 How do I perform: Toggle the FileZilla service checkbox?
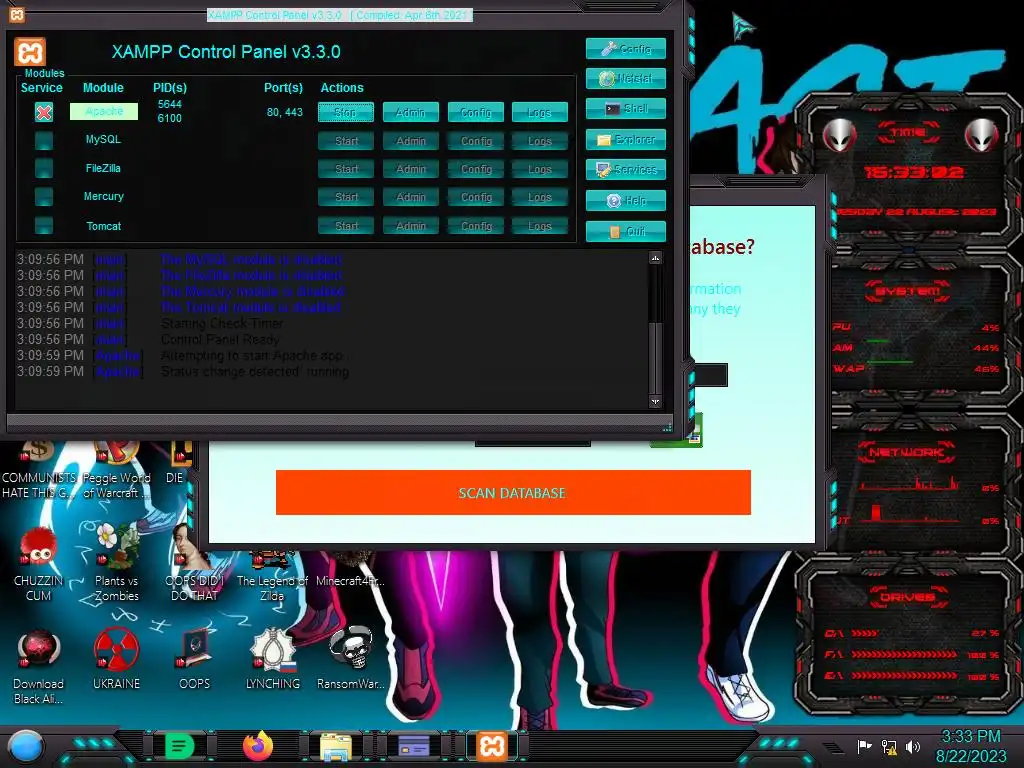click(x=44, y=168)
